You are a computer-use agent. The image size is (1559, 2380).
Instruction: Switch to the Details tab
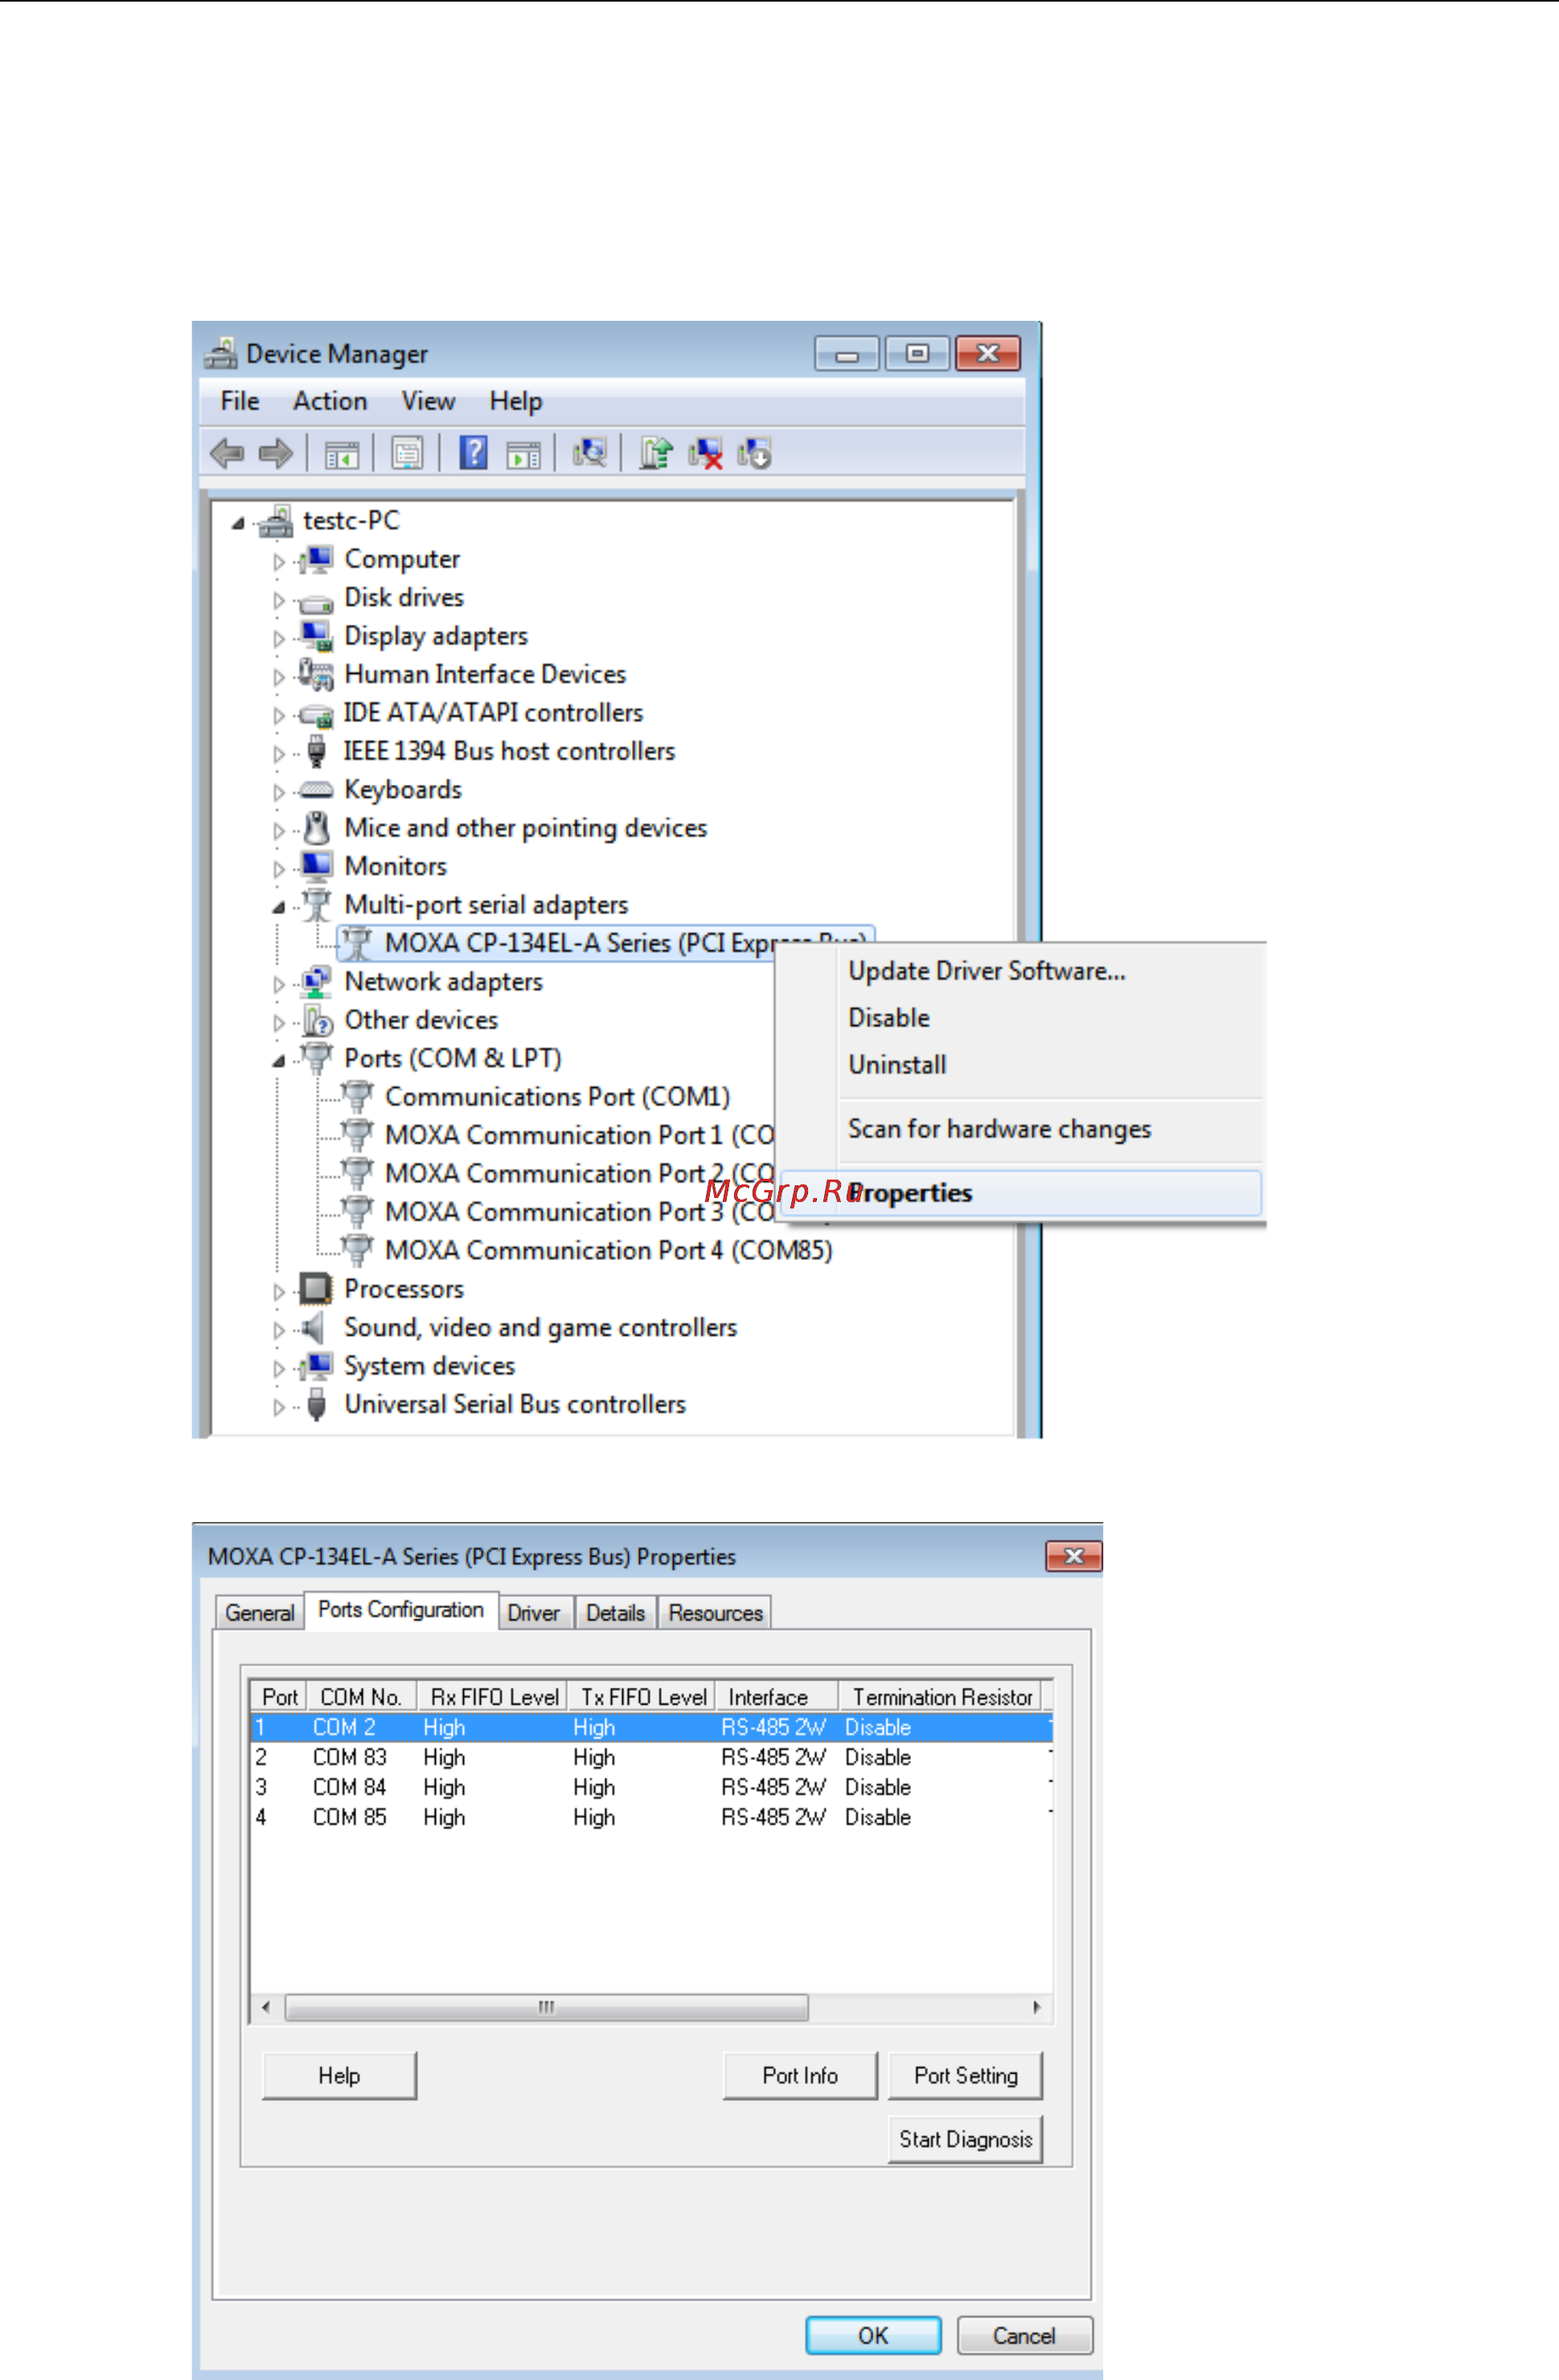coord(615,1613)
